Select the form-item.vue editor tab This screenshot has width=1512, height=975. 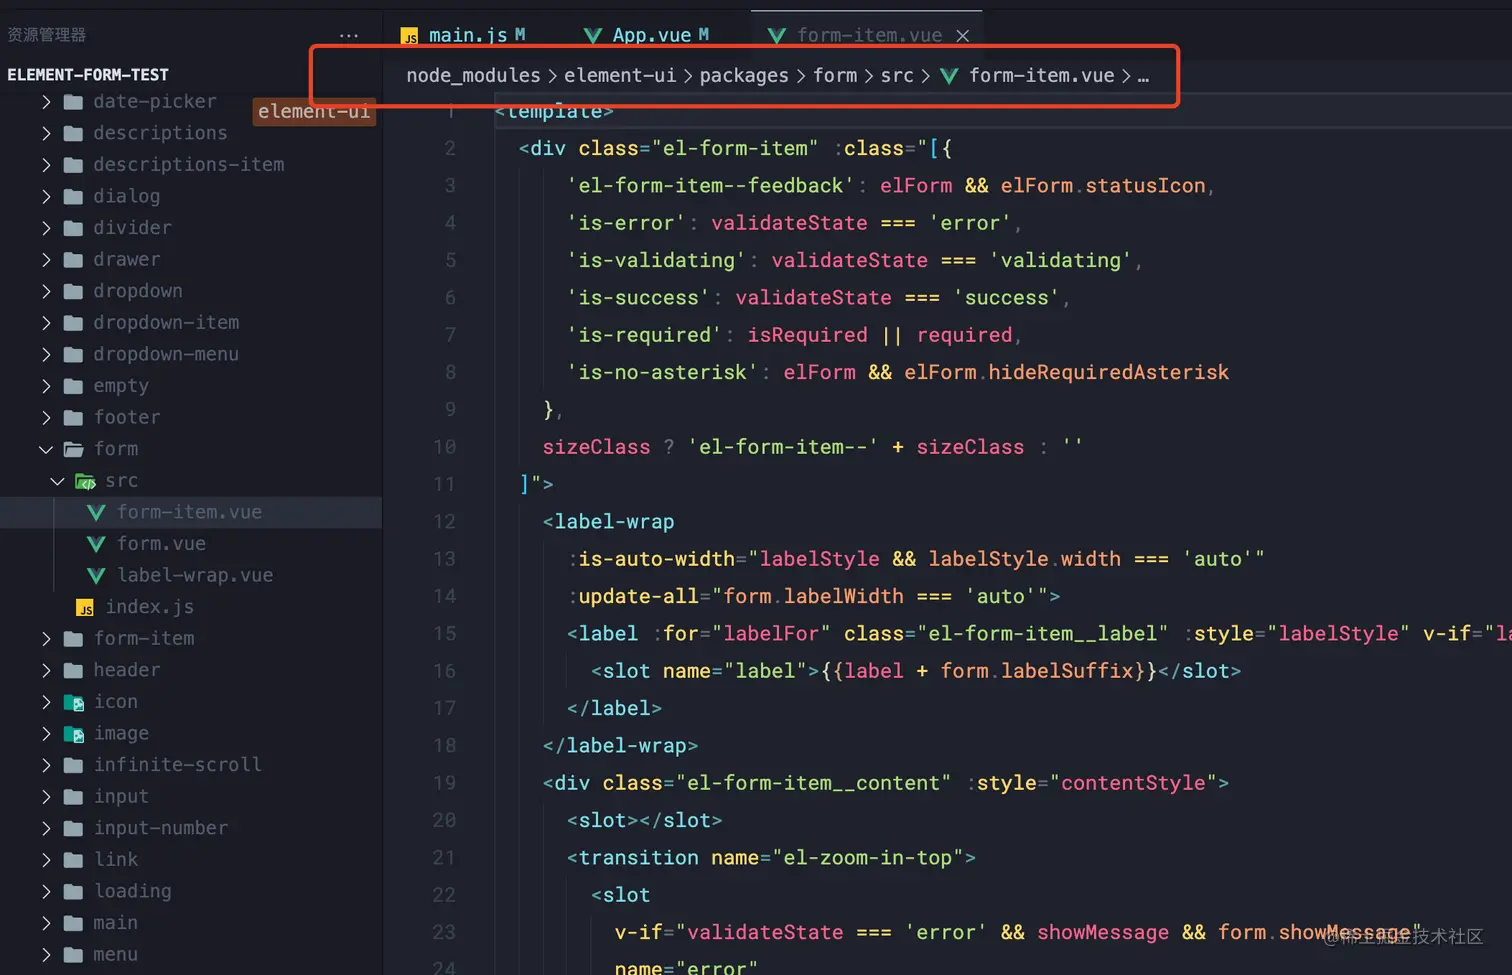(866, 35)
